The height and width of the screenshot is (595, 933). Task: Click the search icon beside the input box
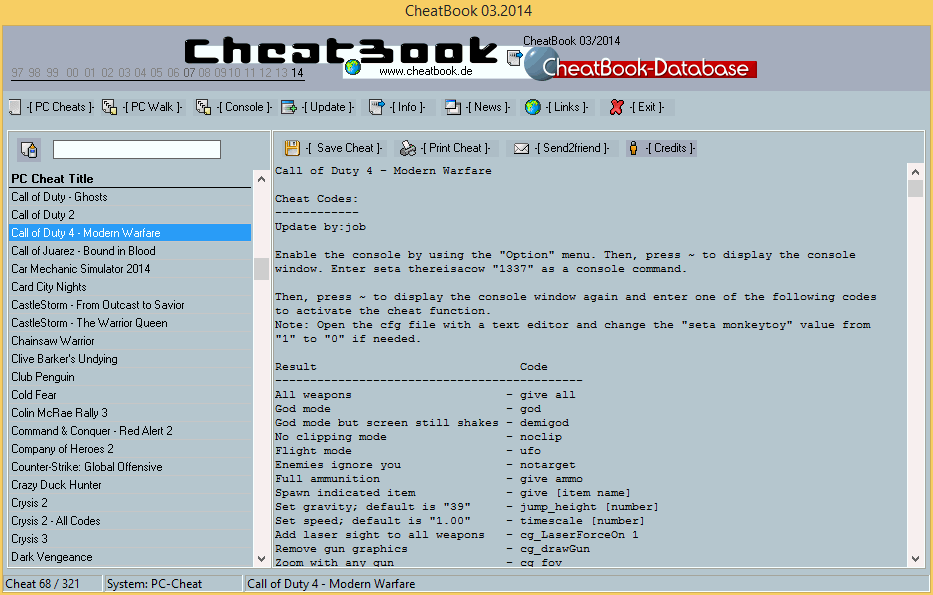click(29, 150)
